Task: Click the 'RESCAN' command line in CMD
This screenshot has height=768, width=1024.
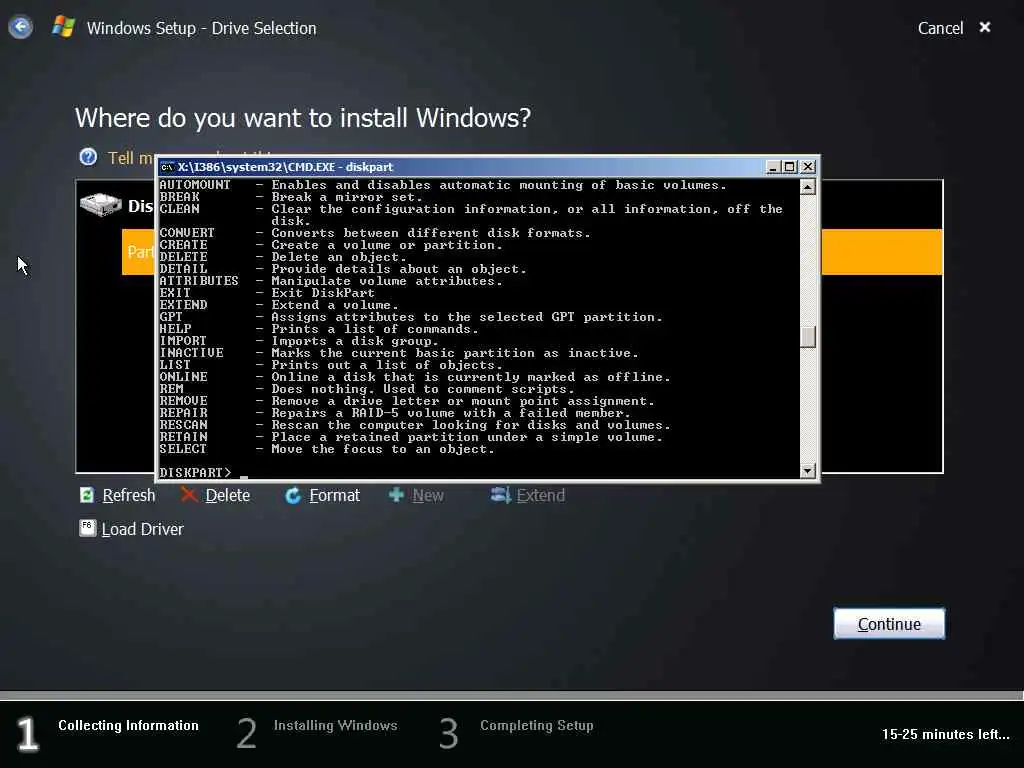Action: [x=415, y=425]
